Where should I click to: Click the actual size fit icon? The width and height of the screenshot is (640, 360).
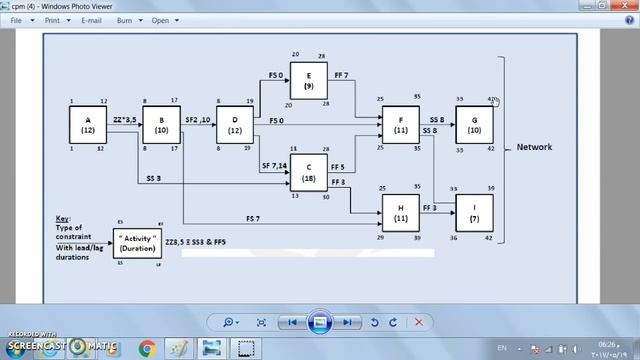pos(261,322)
